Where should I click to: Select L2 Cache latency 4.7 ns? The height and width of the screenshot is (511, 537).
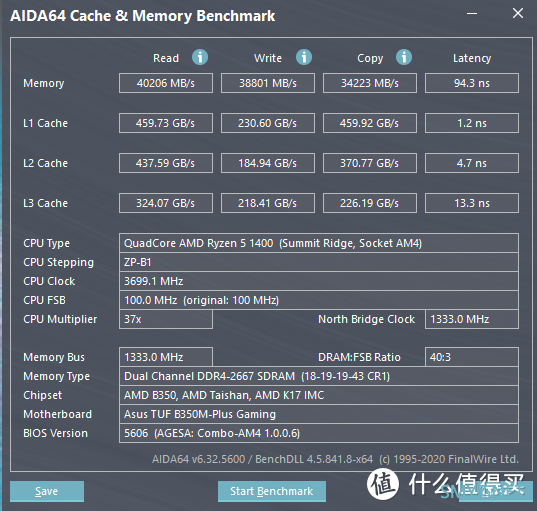(x=472, y=163)
